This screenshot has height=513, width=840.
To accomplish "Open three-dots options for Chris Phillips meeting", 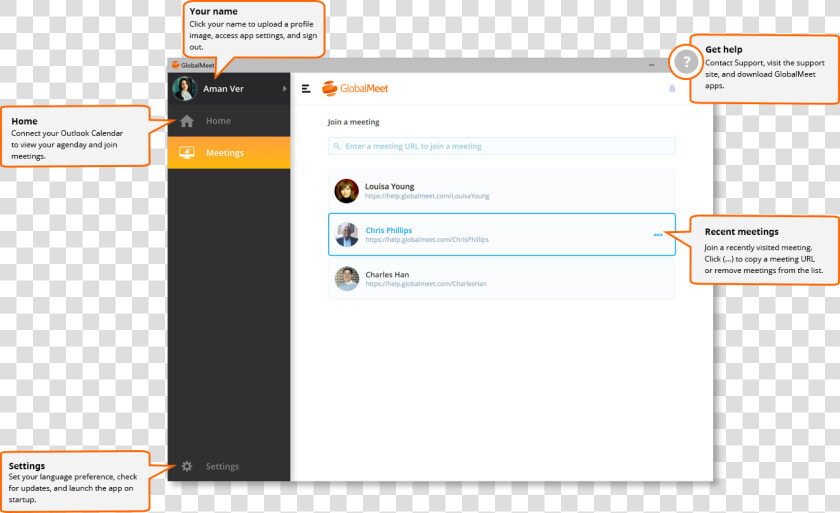I will pos(658,235).
